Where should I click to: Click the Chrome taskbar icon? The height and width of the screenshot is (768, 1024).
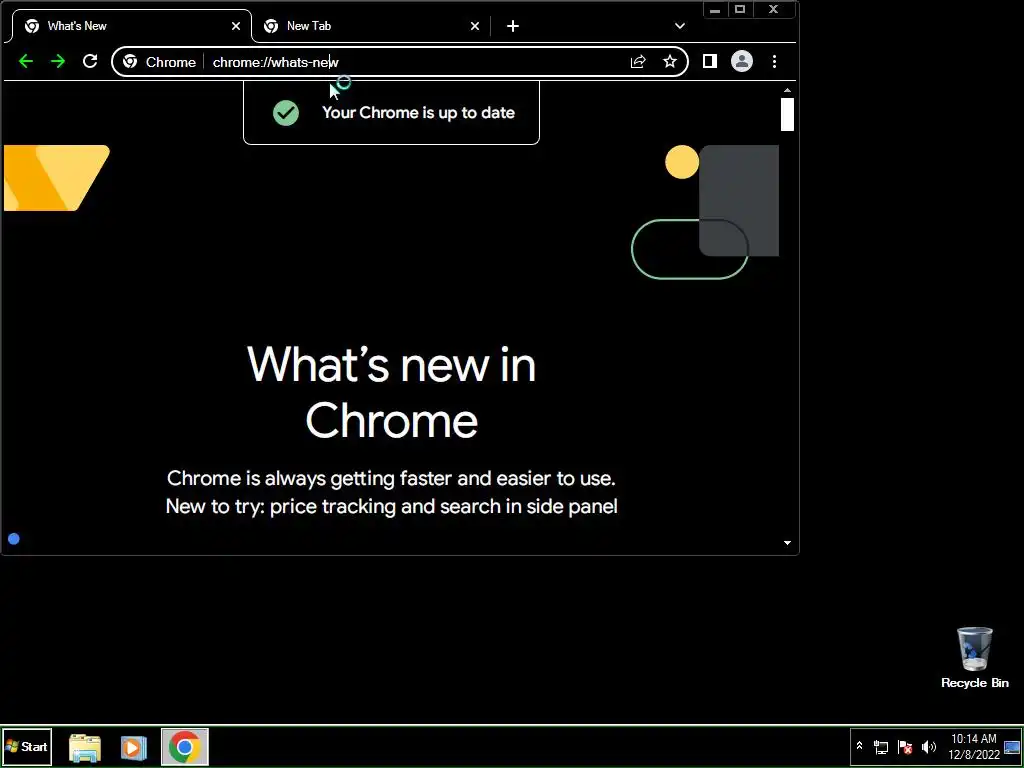tap(184, 747)
